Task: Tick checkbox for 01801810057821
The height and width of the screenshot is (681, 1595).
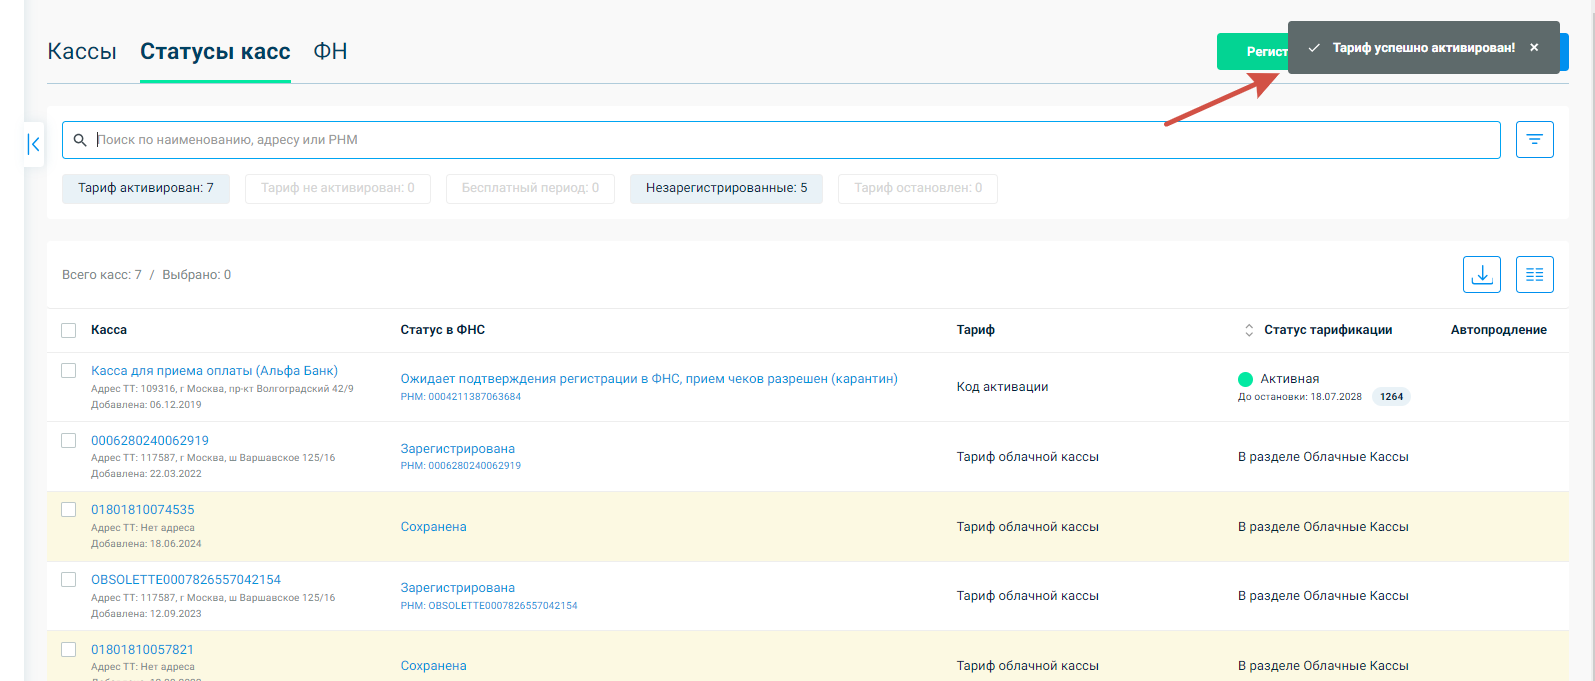Action: 68,649
